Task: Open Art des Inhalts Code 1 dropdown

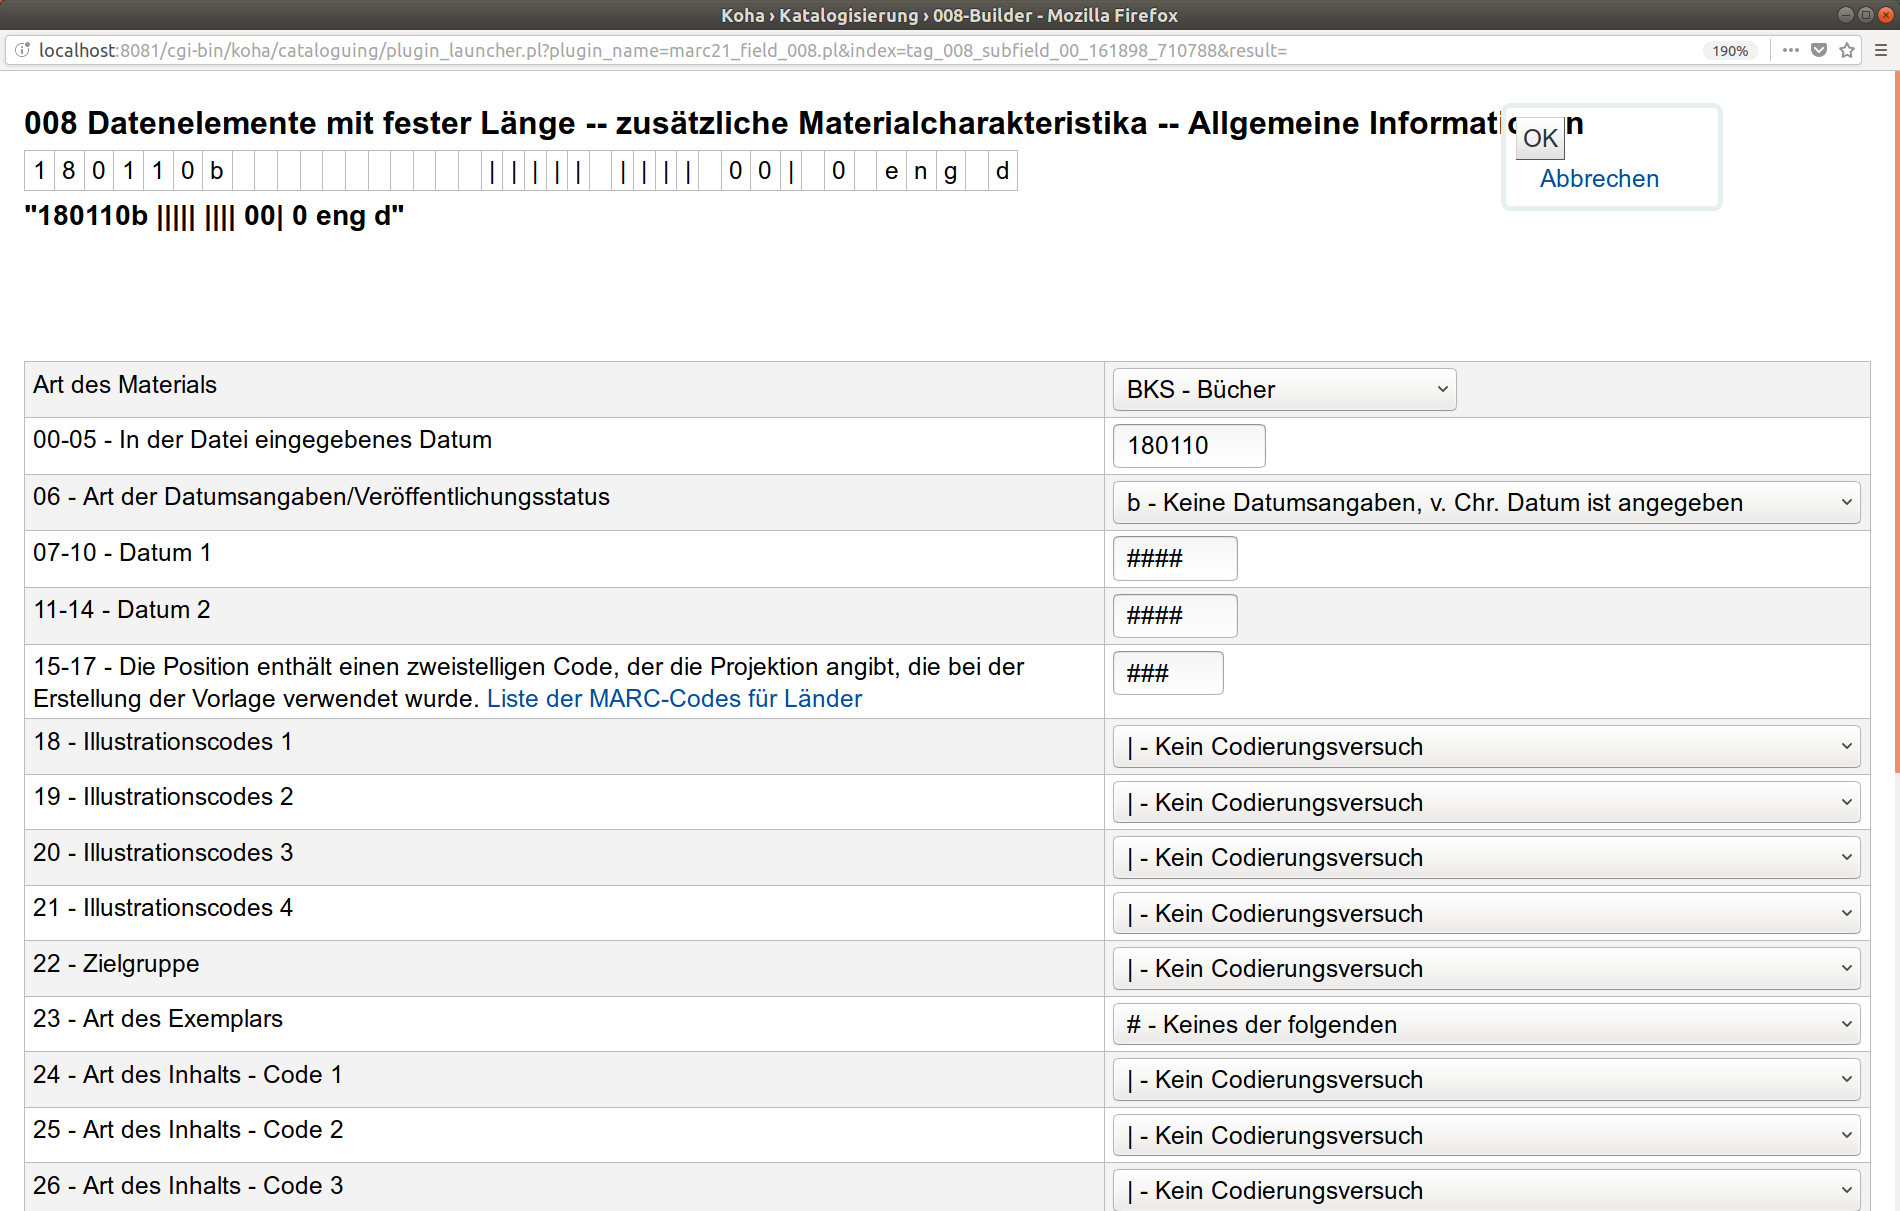Action: (x=1486, y=1080)
